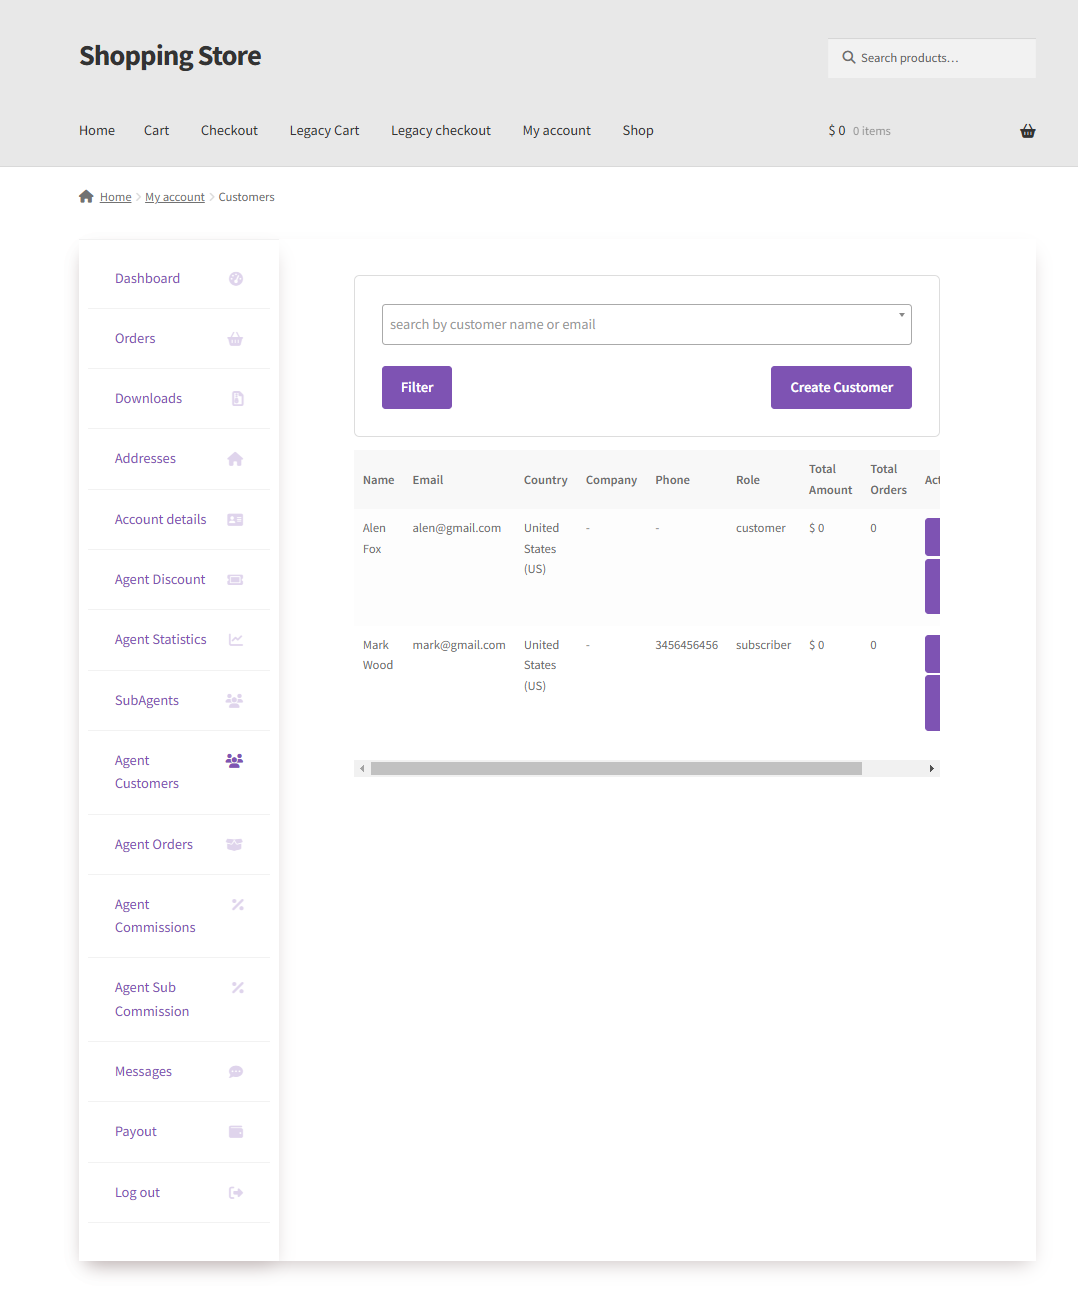This screenshot has height=1292, width=1078.
Task: Click the Messages speech bubble icon
Action: point(236,1072)
